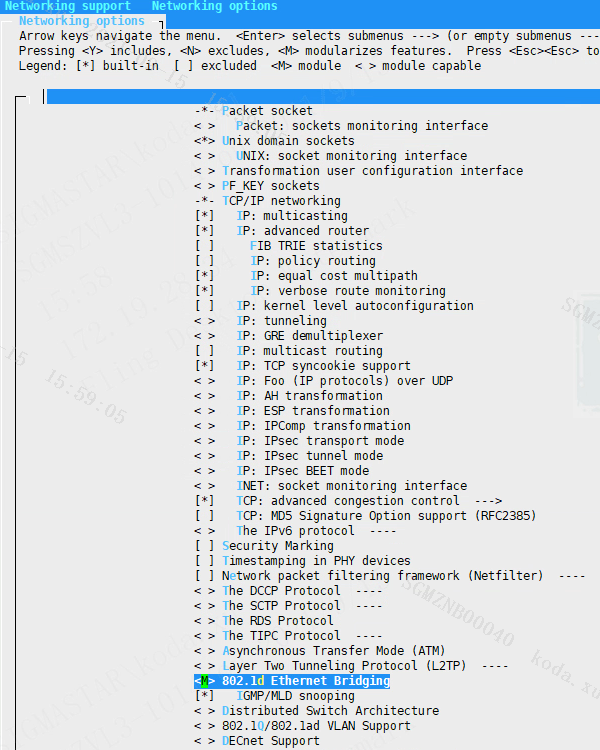The image size is (600, 750).
Task: Click the blue highlighted bar above Packet socket
Action: click(320, 97)
